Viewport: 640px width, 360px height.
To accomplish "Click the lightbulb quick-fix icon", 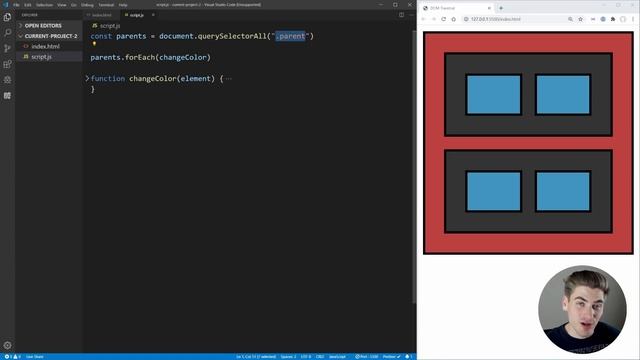I will [94, 44].
